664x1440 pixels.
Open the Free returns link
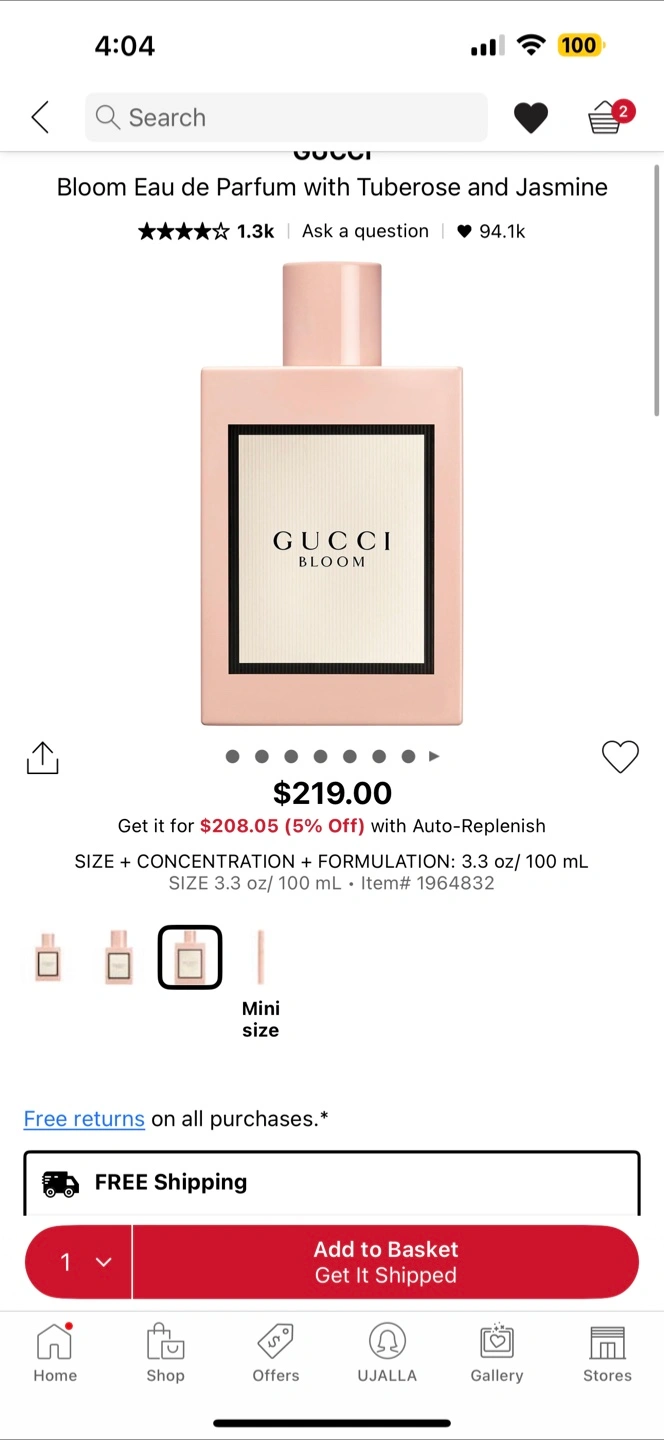coord(84,1119)
